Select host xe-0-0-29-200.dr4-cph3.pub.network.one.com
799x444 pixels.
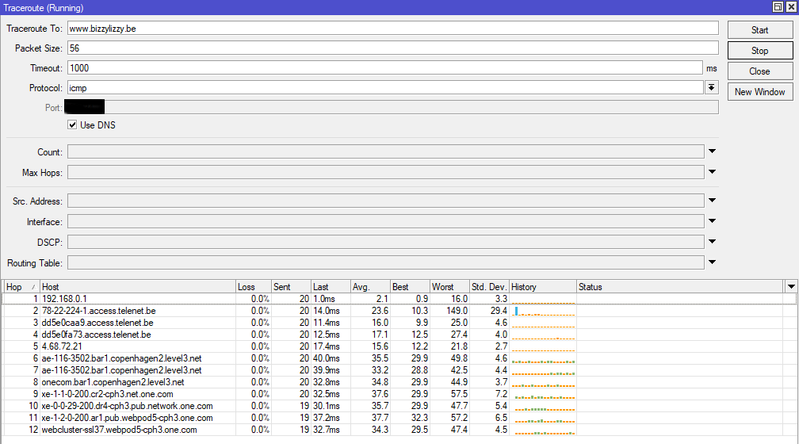click(x=127, y=406)
